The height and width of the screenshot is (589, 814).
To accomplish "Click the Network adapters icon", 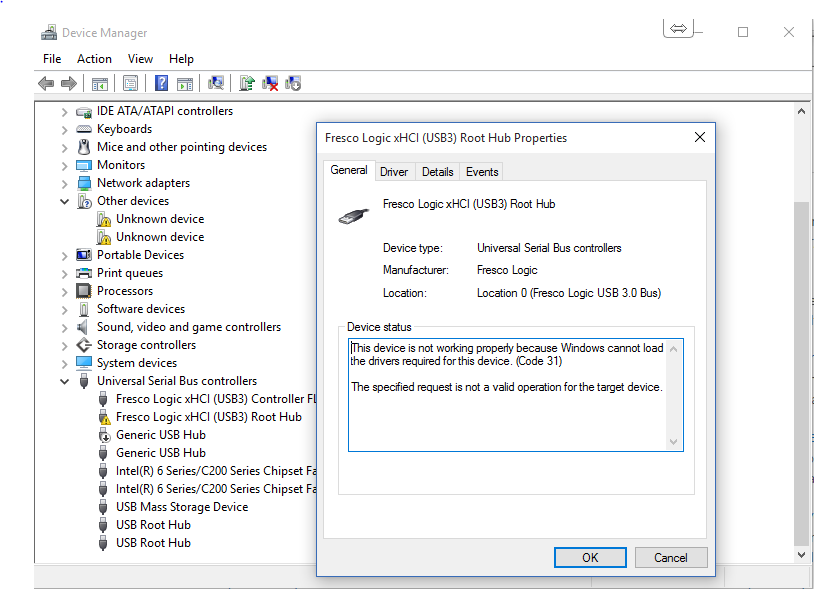I will [84, 183].
